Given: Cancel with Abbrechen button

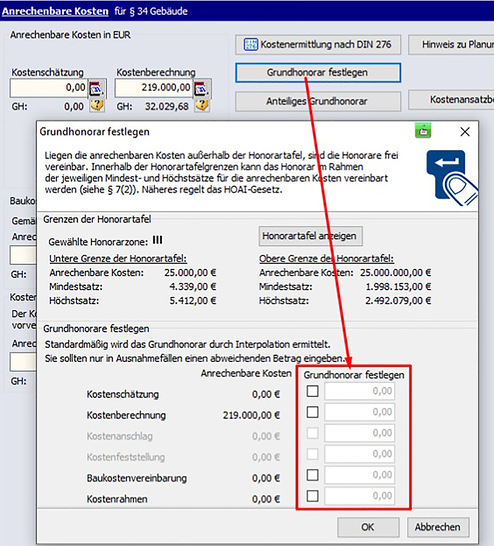Looking at the screenshot, I should 438,527.
